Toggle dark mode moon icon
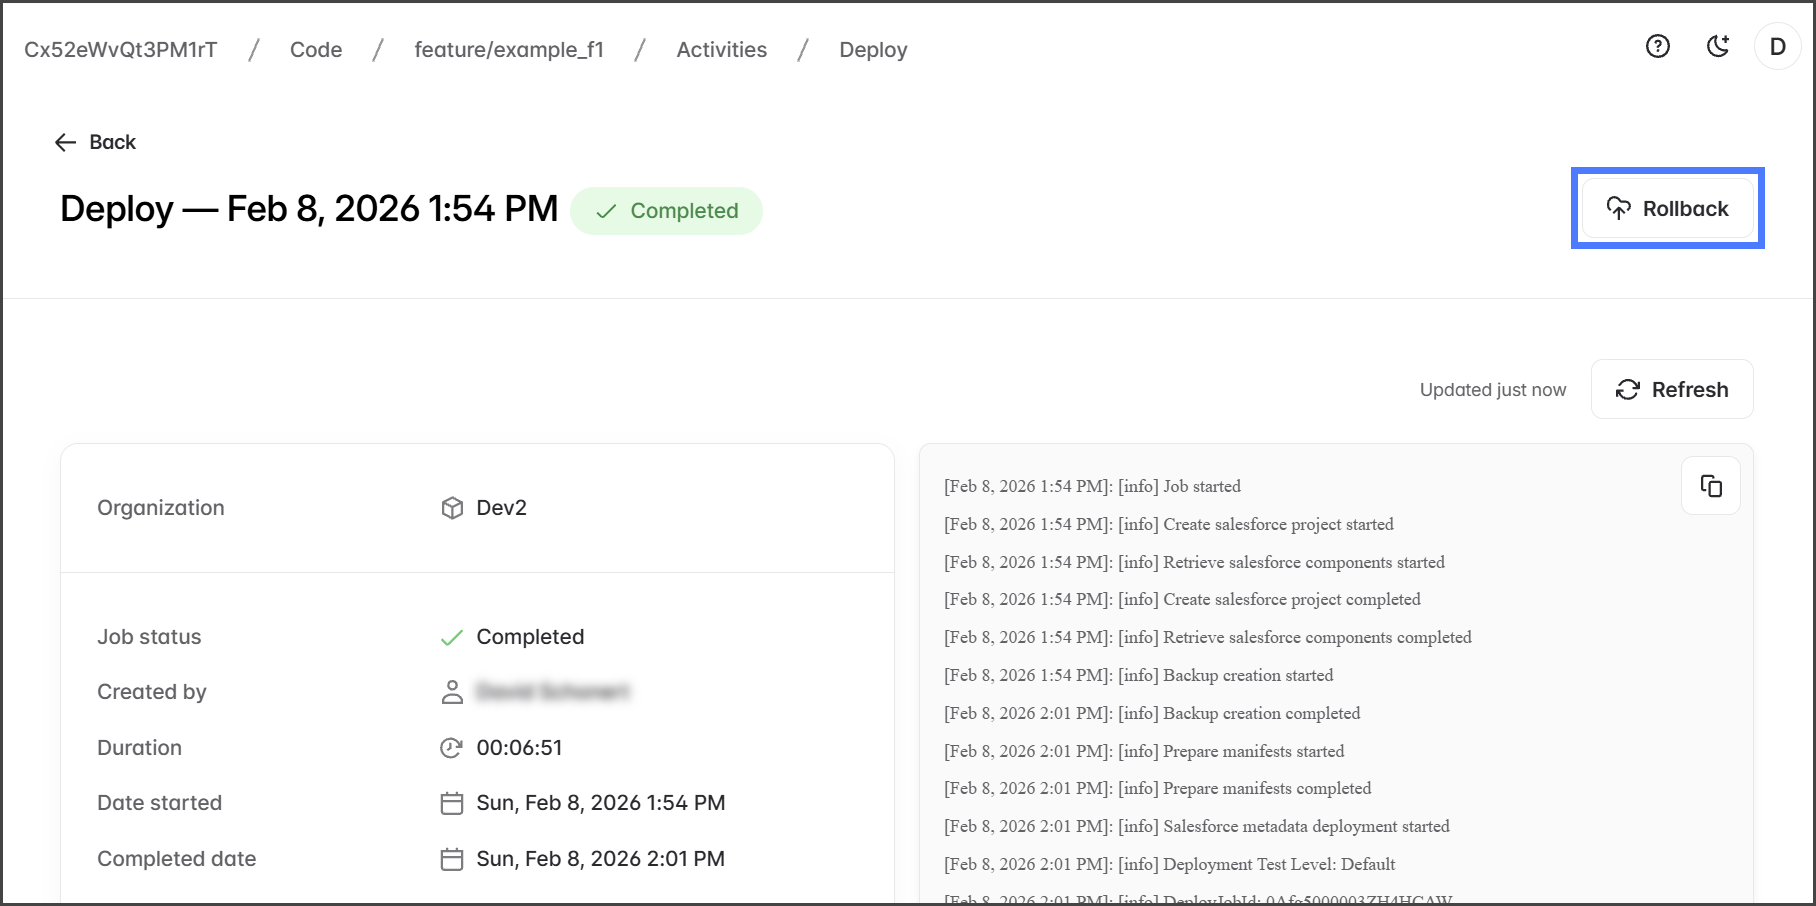This screenshot has width=1816, height=906. 1717,46
